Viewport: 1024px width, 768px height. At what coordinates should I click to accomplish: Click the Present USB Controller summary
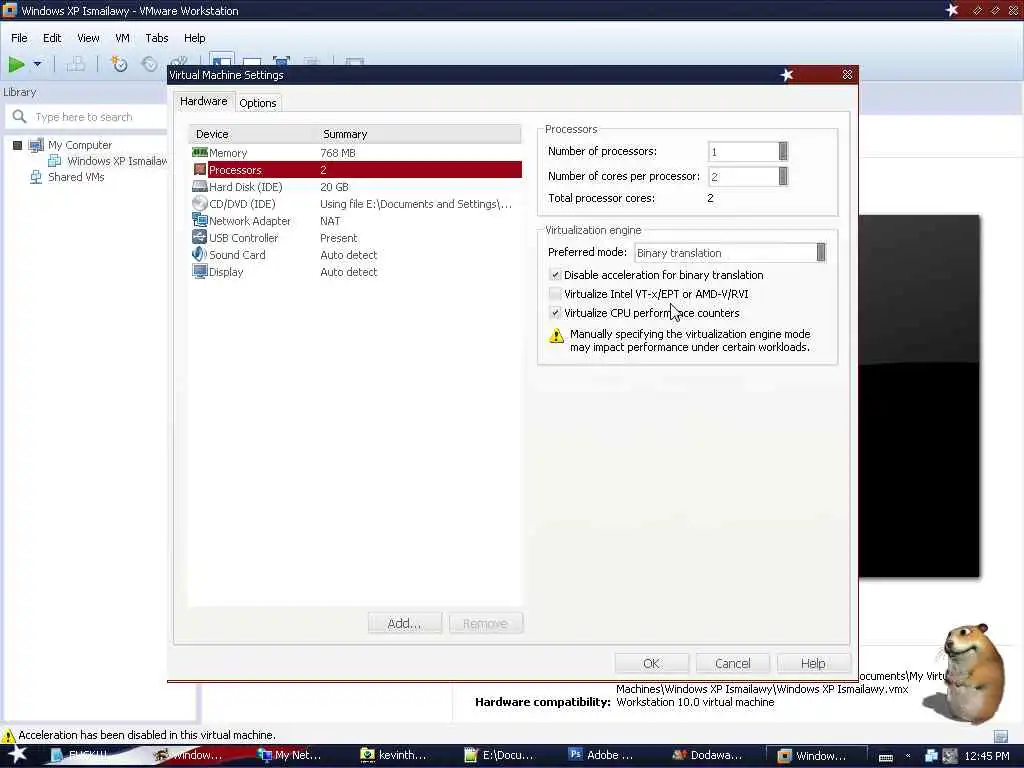click(x=338, y=238)
